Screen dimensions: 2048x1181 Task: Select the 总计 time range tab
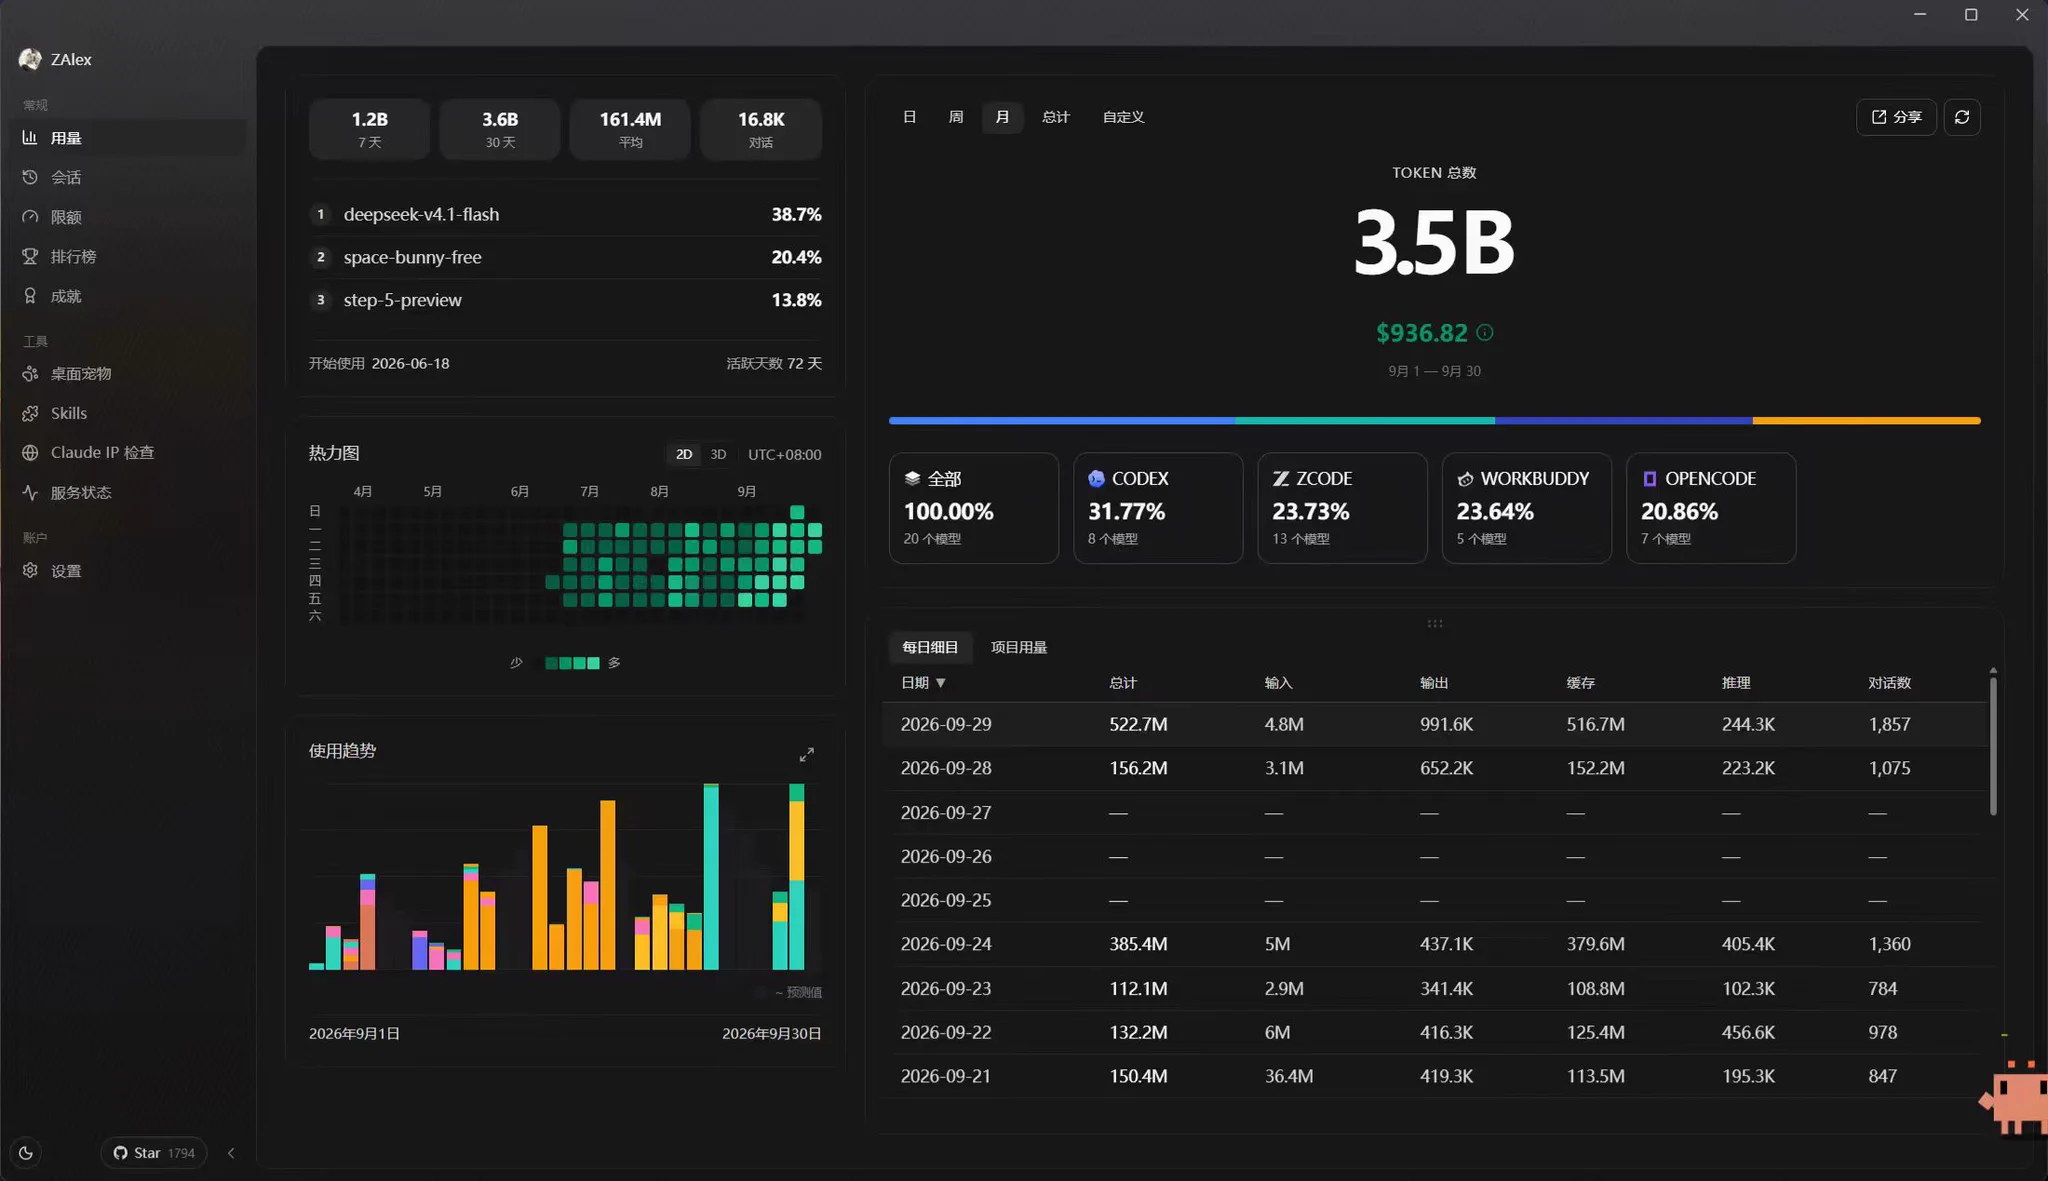(1056, 117)
